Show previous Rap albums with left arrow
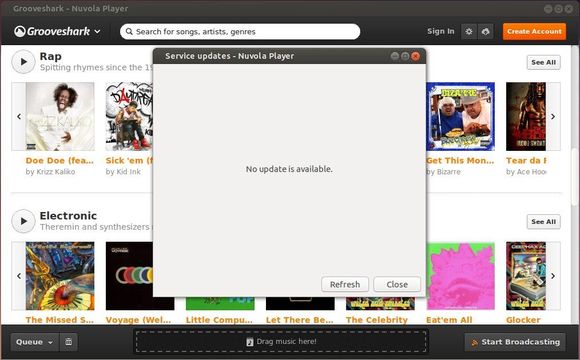 pos(19,117)
